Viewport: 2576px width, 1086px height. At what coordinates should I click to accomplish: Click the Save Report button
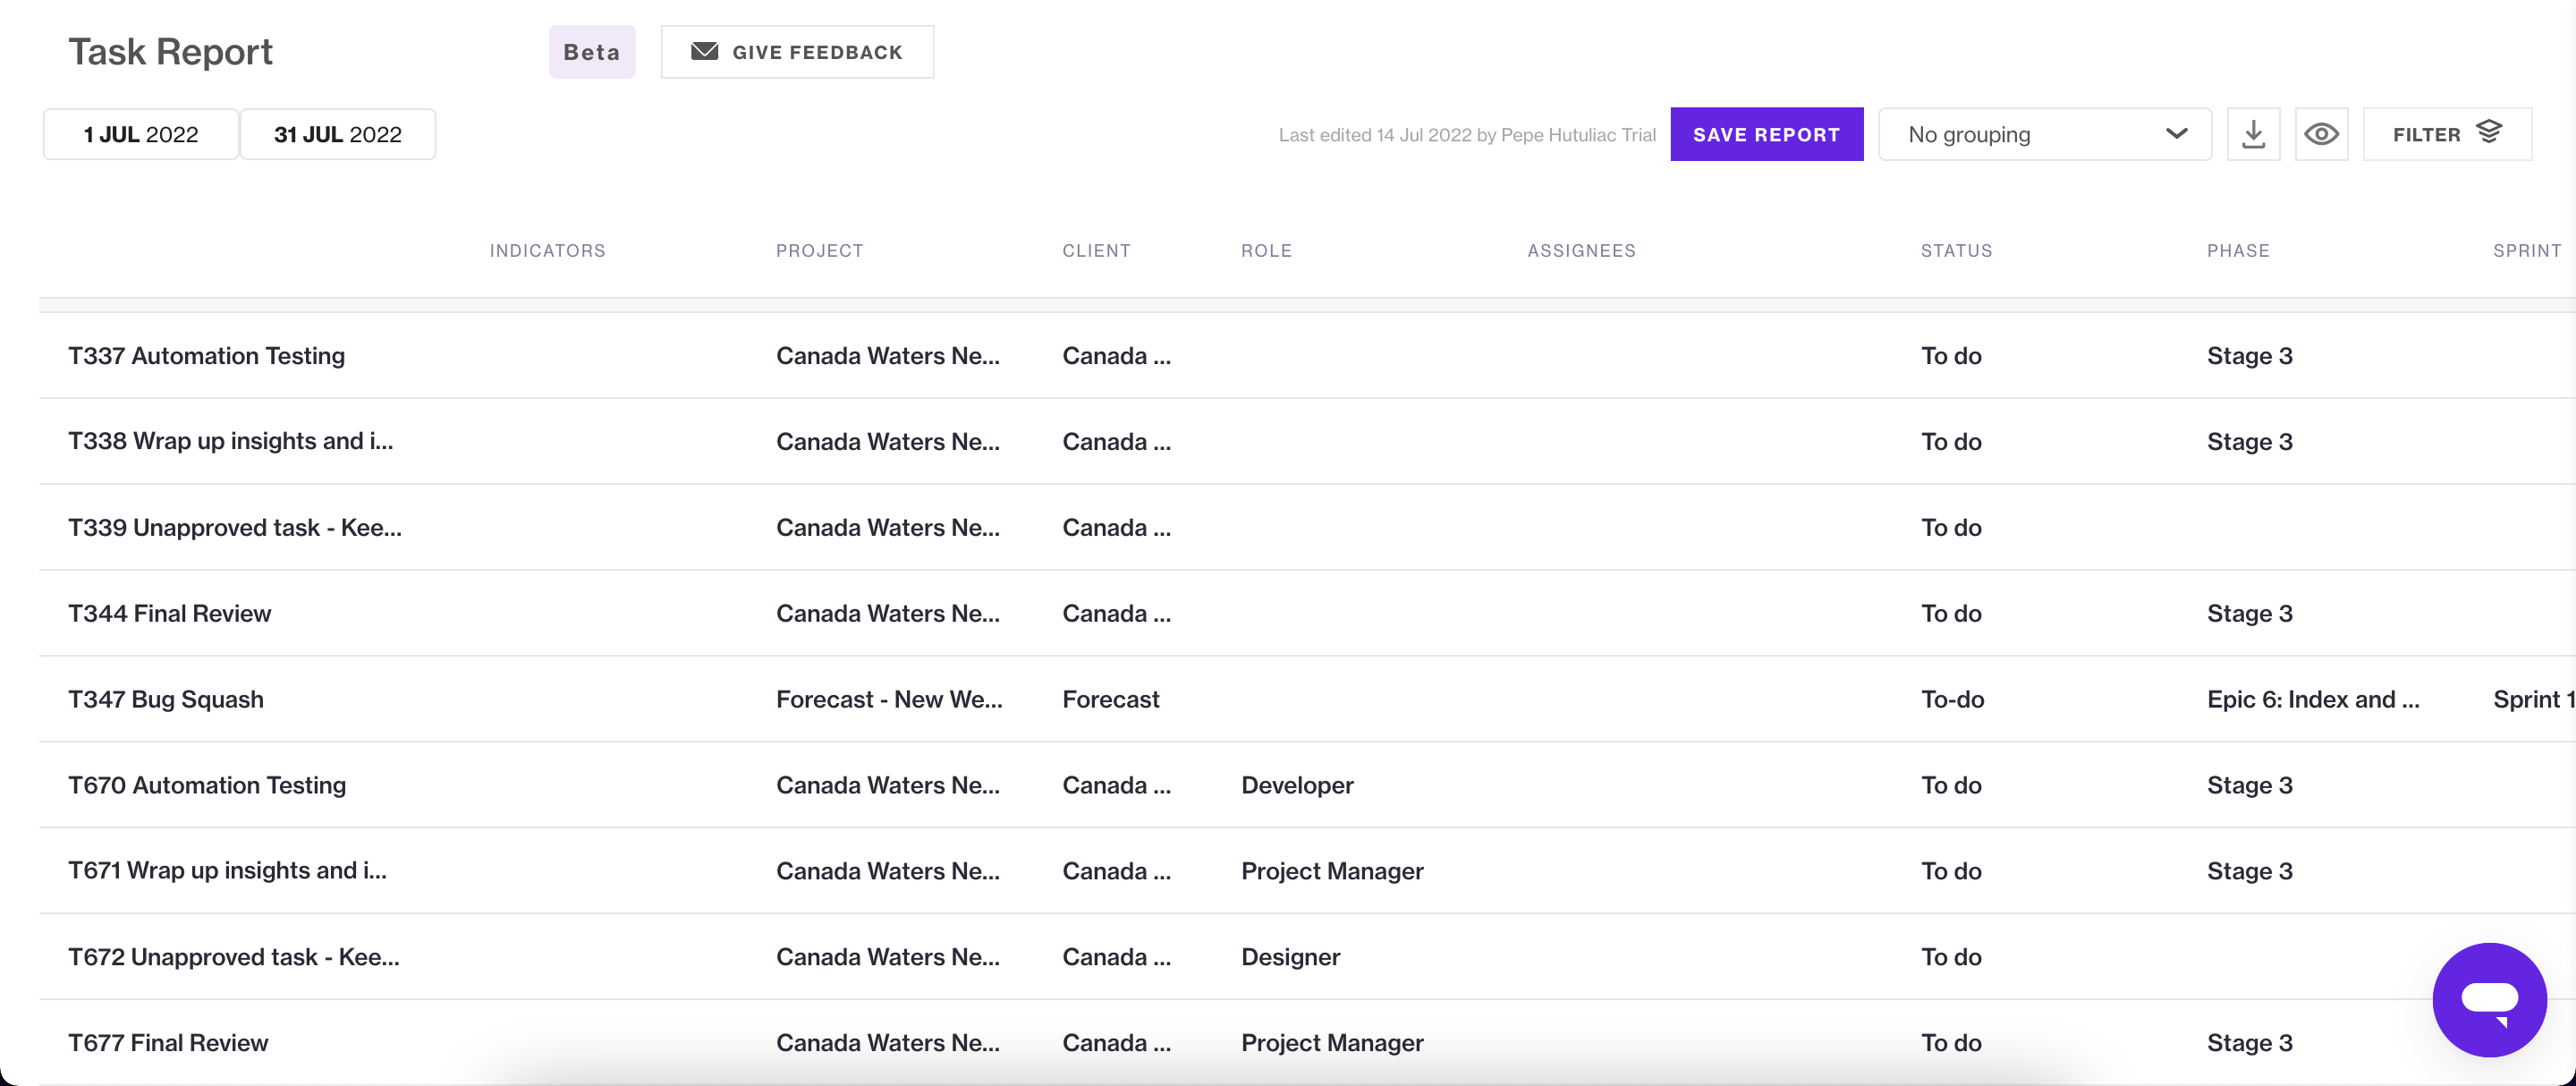point(1766,134)
